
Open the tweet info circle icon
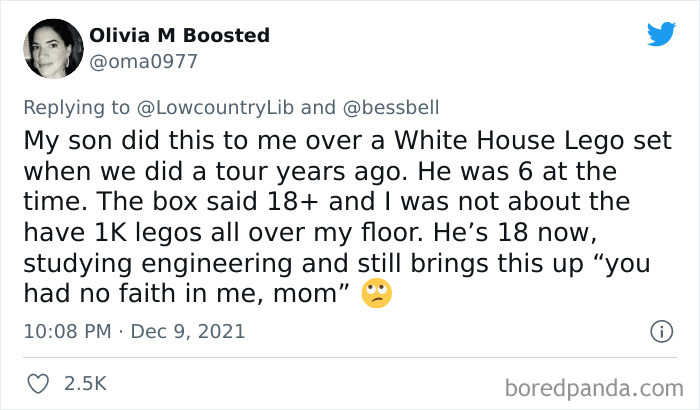pos(660,330)
